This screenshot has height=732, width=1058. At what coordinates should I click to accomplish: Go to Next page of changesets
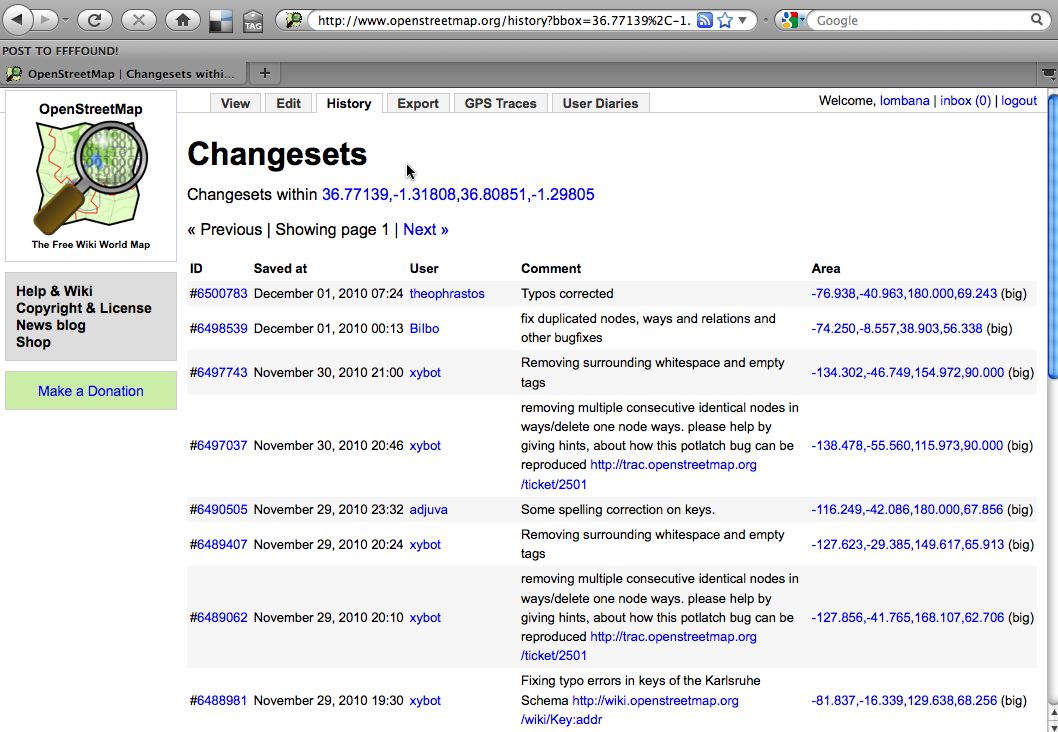[x=426, y=229]
